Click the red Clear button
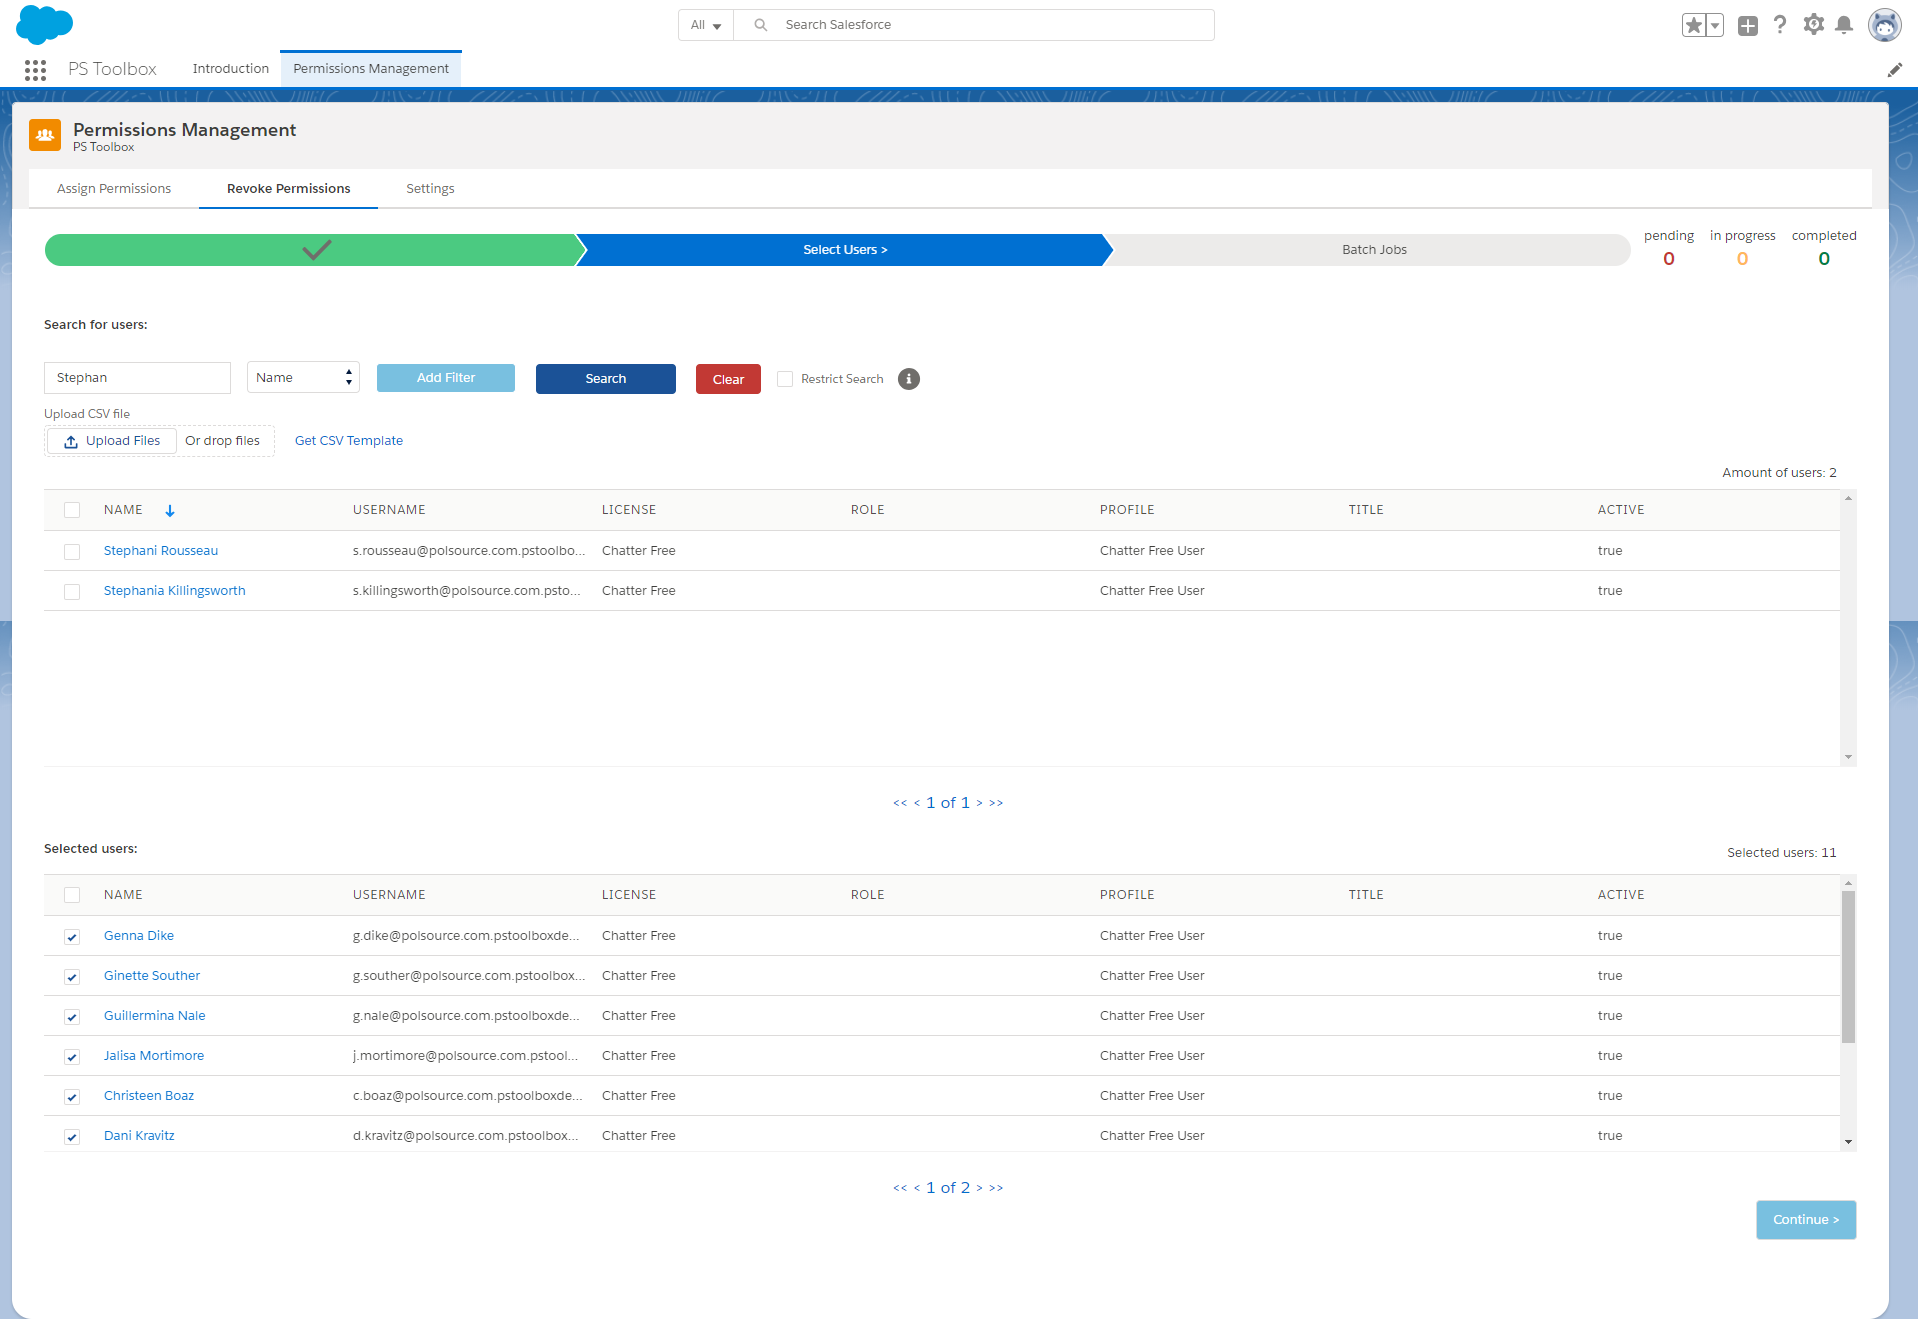Image resolution: width=1918 pixels, height=1319 pixels. 728,379
